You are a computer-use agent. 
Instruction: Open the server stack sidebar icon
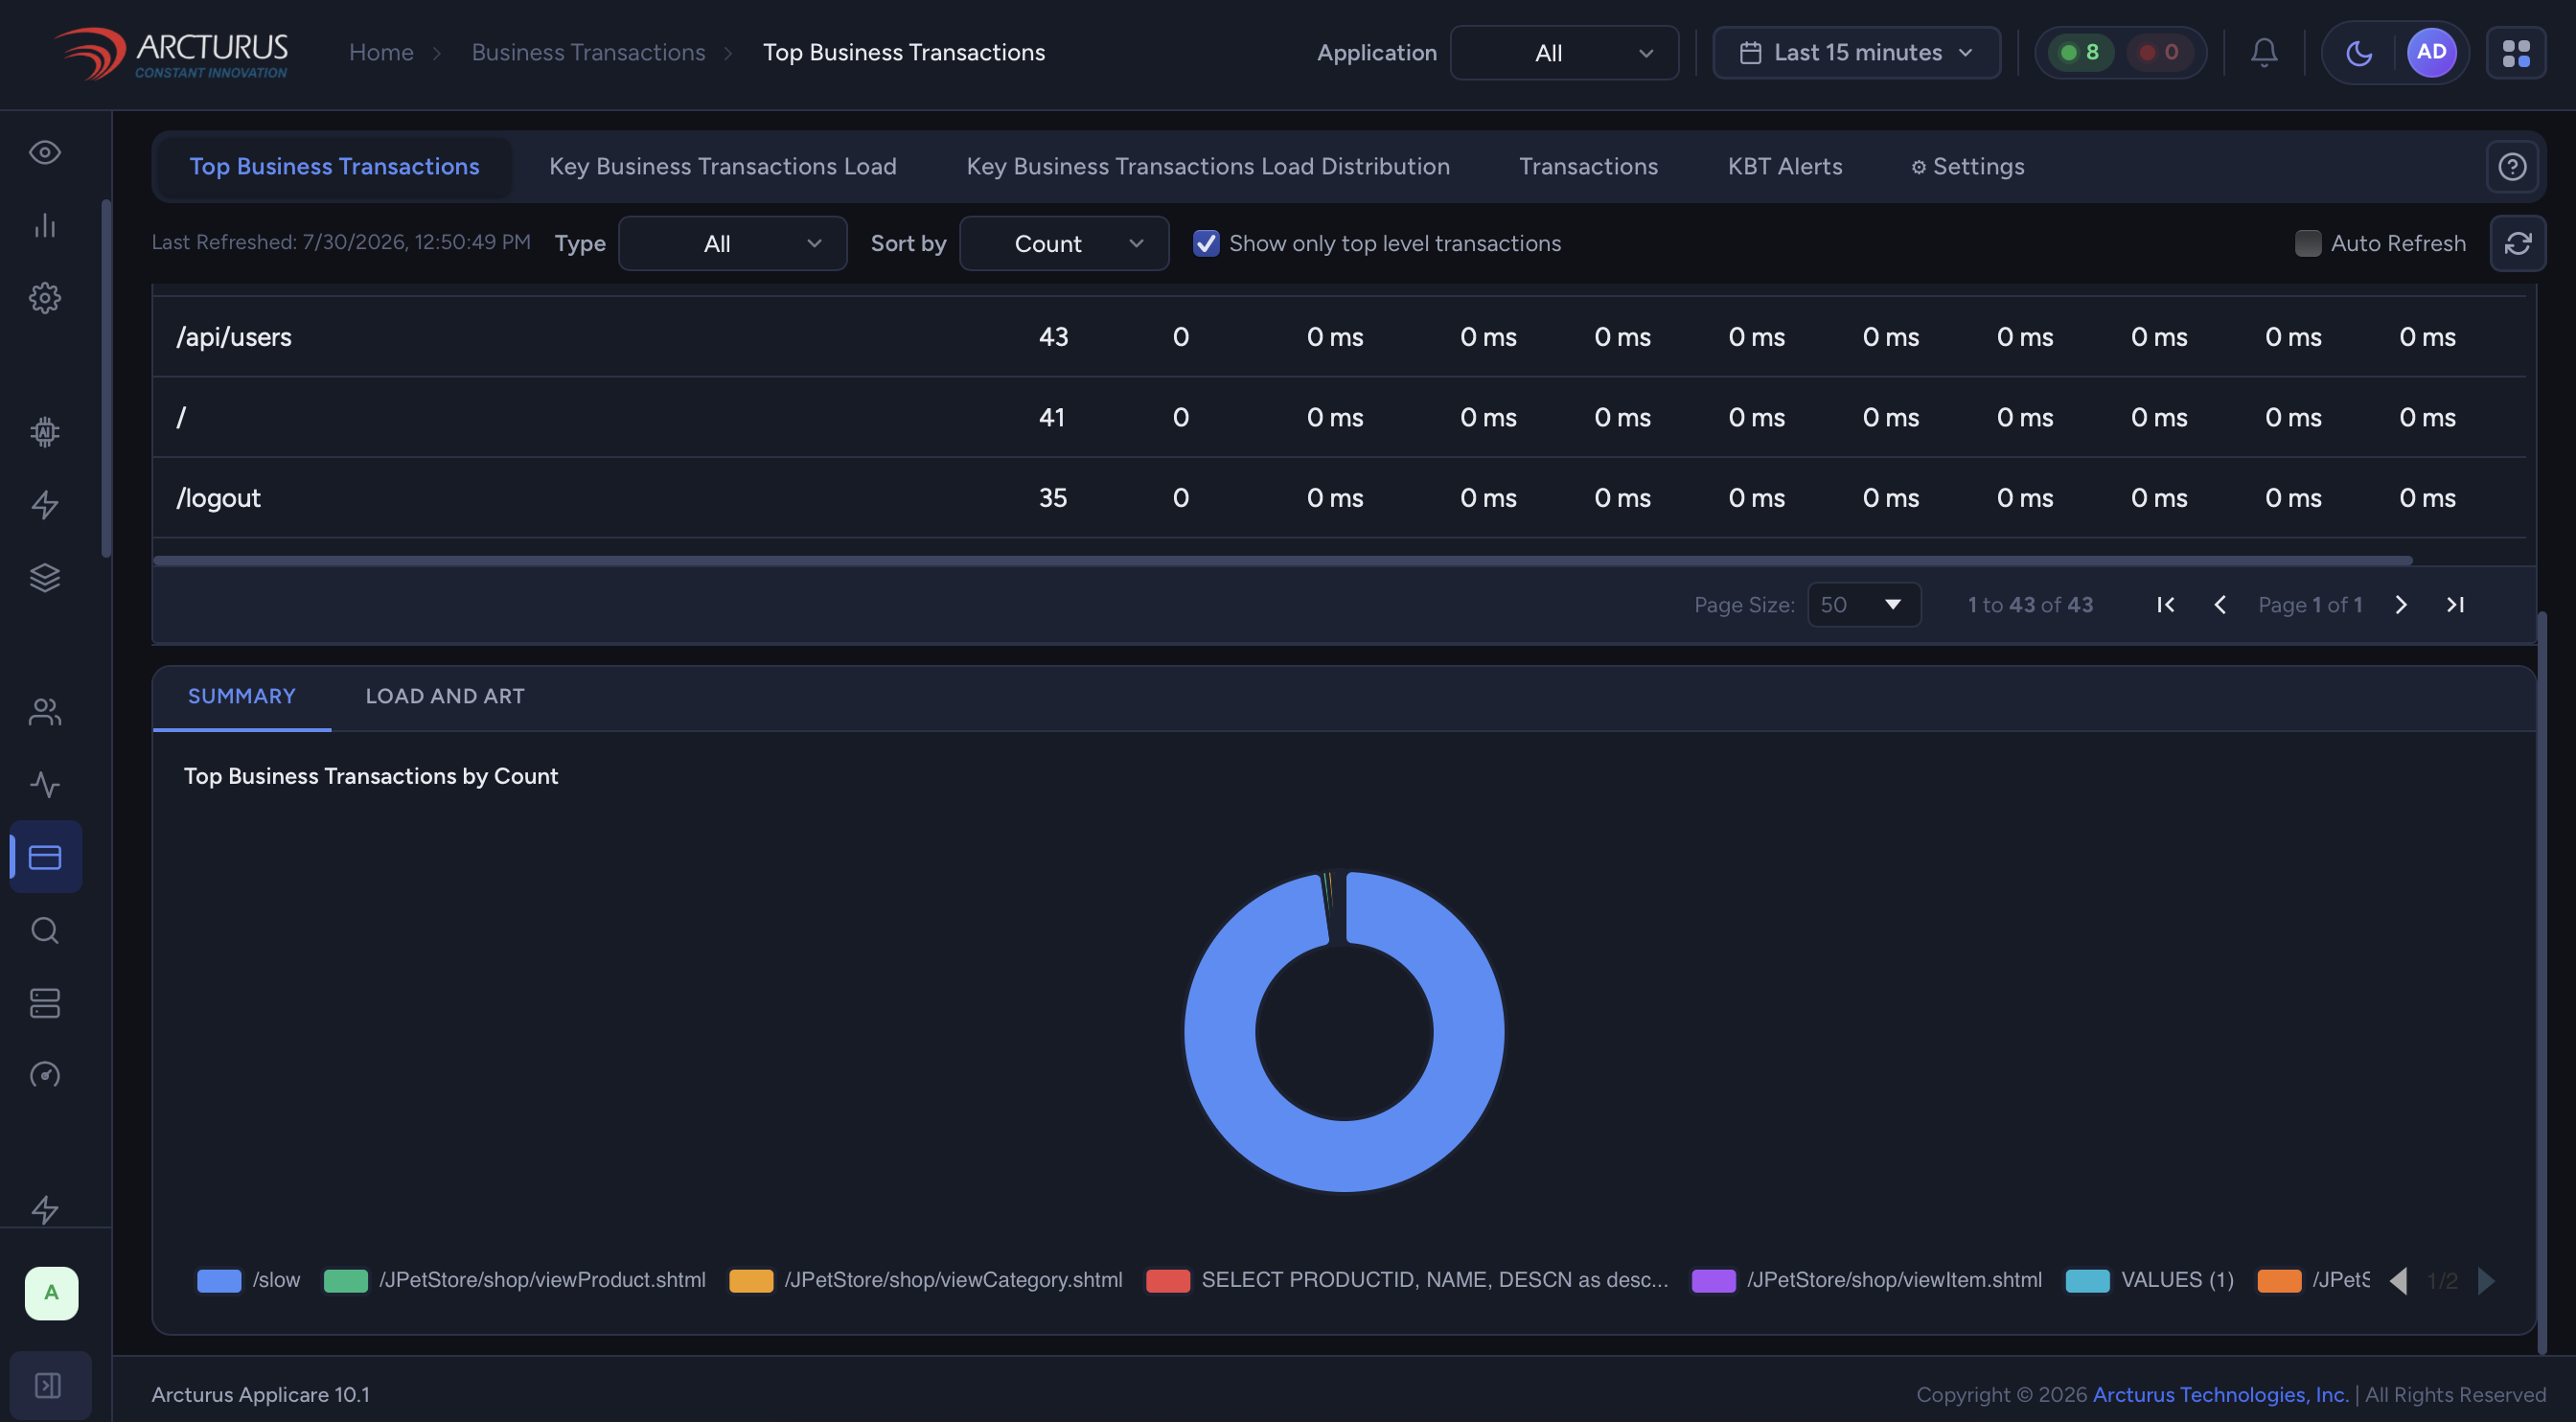point(45,1003)
